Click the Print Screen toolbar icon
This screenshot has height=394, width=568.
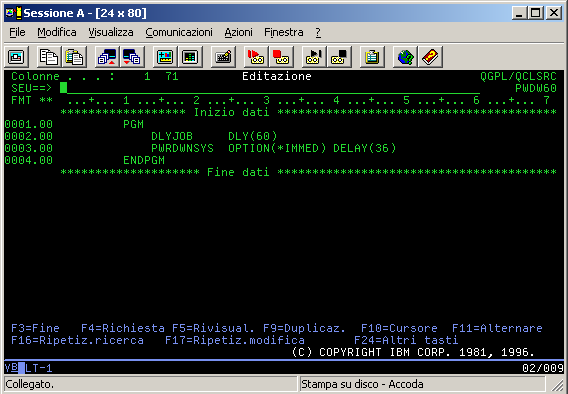tap(16, 57)
